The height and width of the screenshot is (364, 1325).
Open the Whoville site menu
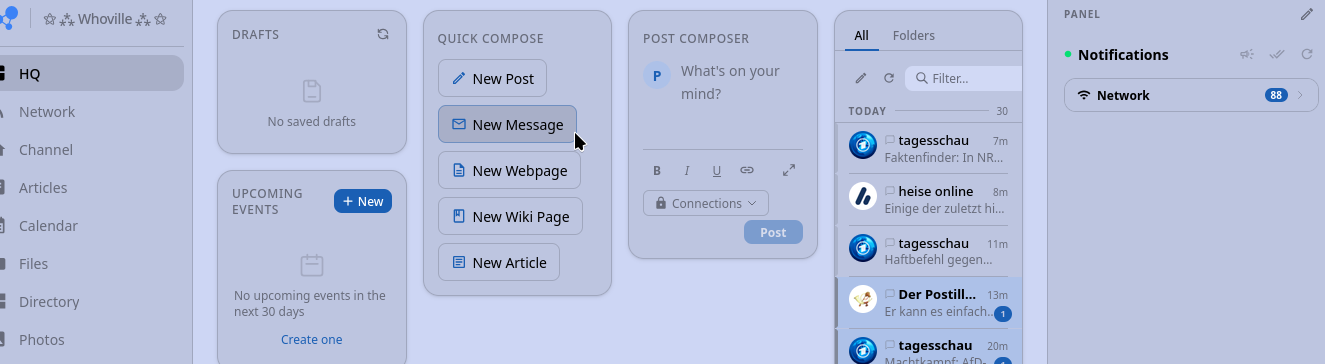[x=105, y=18]
